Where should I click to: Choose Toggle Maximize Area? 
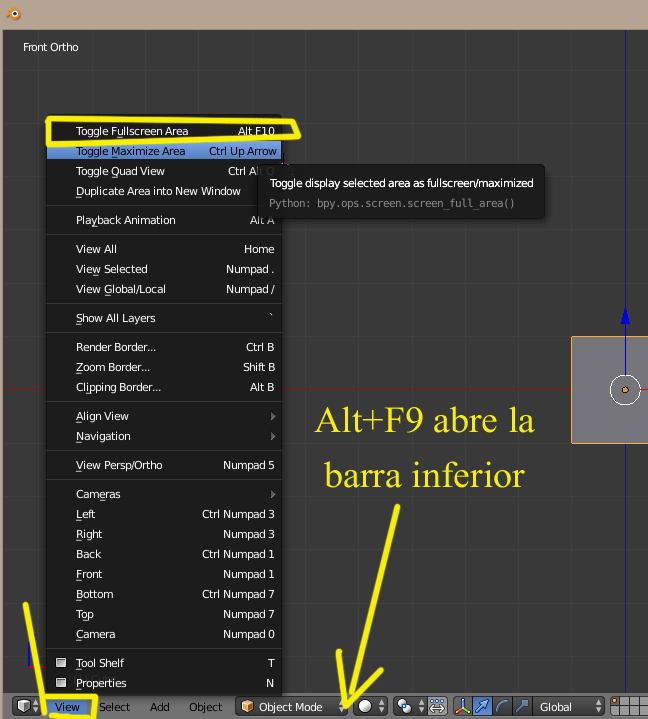pos(164,151)
